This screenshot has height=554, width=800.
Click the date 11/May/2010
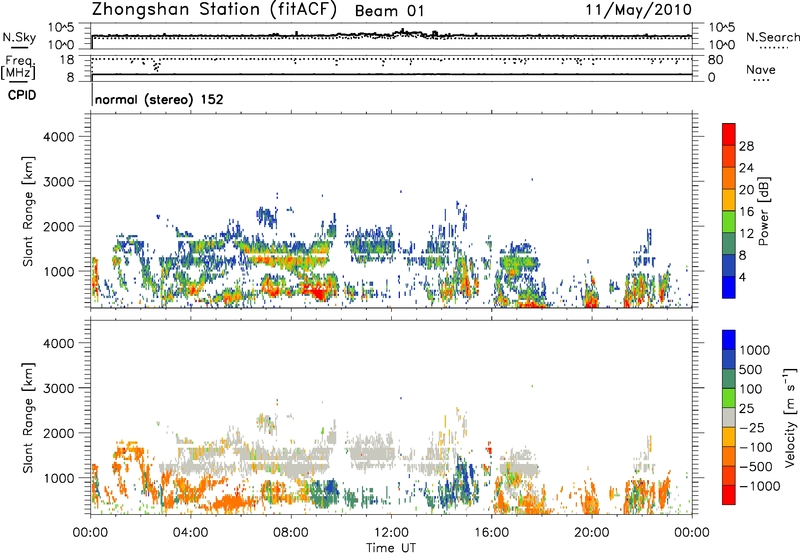coord(638,9)
